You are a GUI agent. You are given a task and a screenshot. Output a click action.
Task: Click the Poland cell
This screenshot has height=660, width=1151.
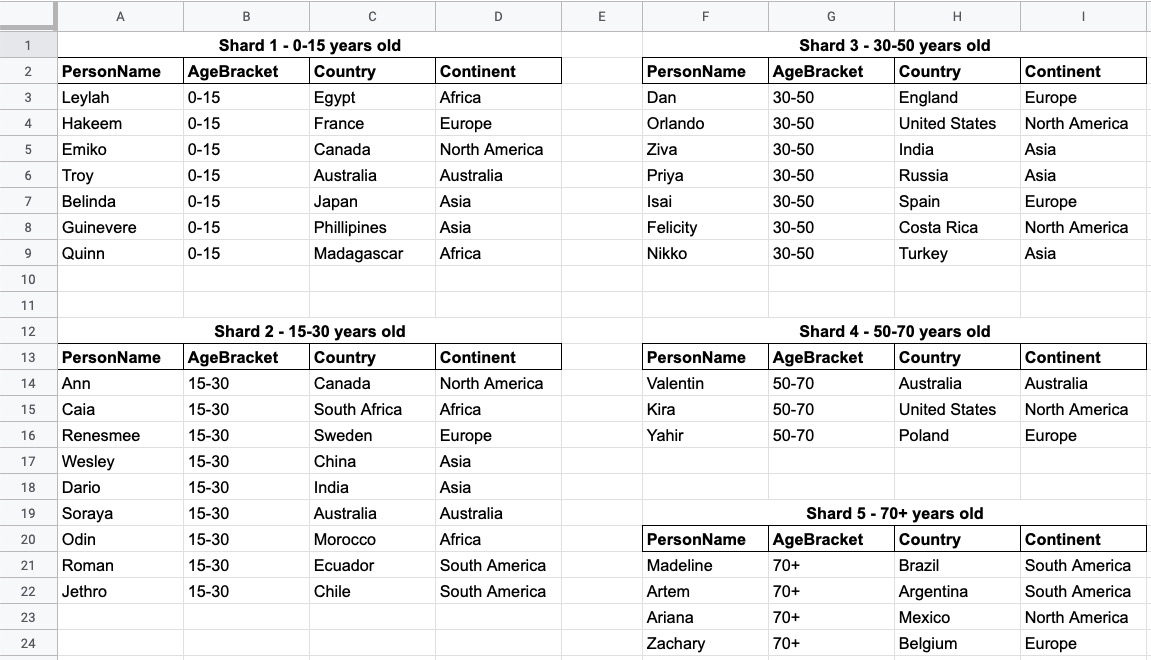coord(957,435)
